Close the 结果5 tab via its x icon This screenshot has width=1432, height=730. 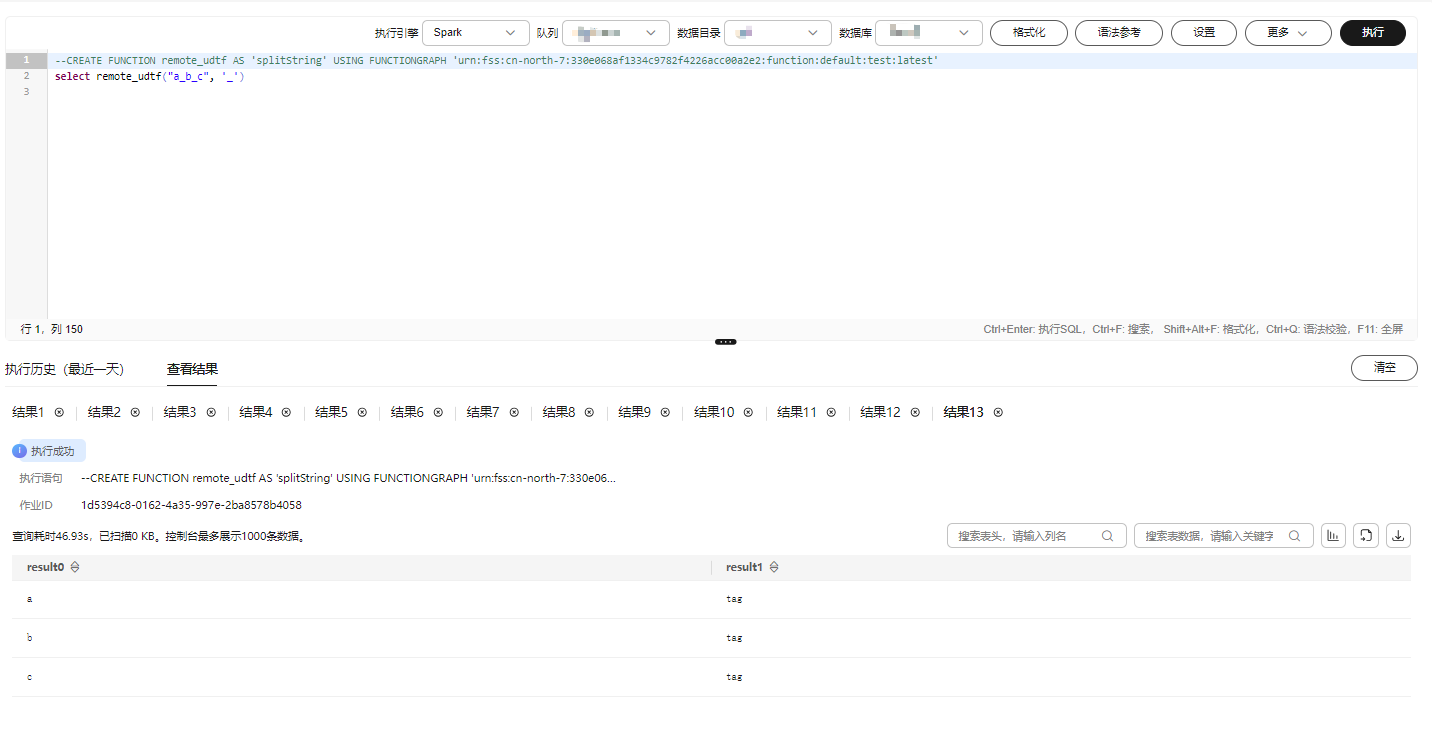click(x=362, y=412)
